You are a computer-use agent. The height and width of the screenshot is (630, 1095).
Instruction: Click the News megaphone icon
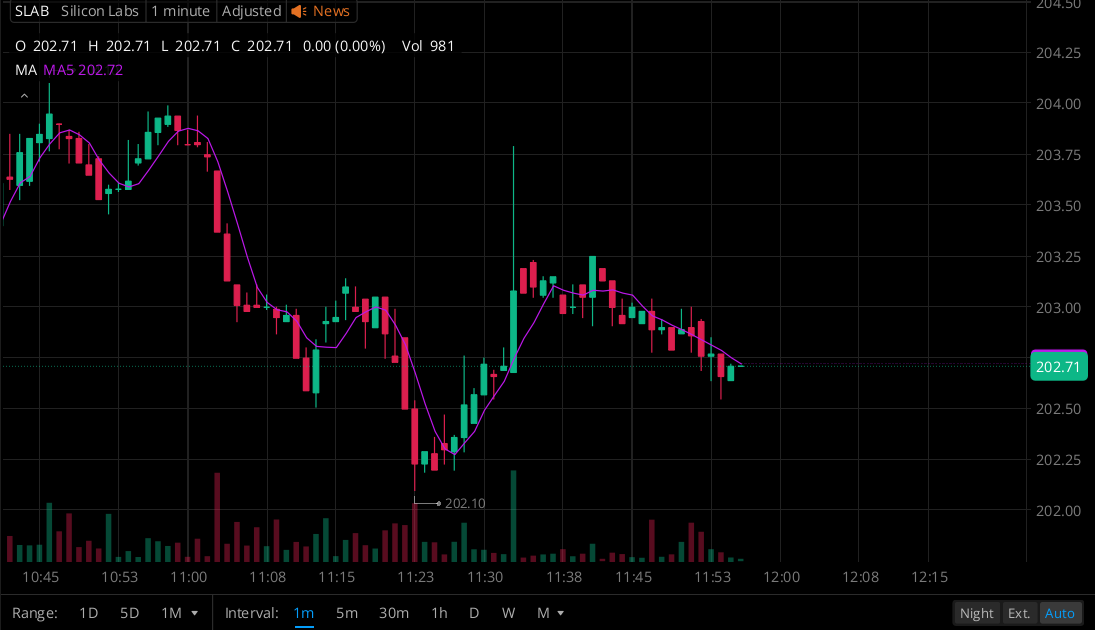[x=299, y=11]
